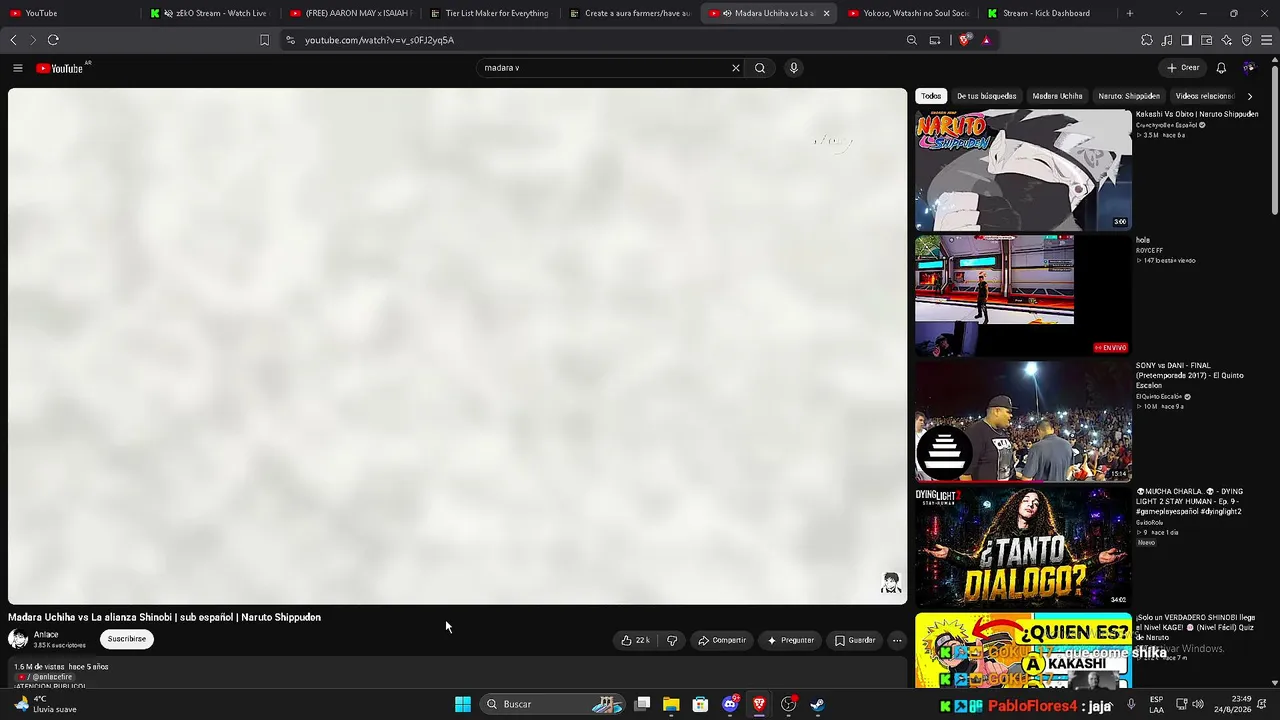Select the Madara Uchiha filter chip

1057,96
